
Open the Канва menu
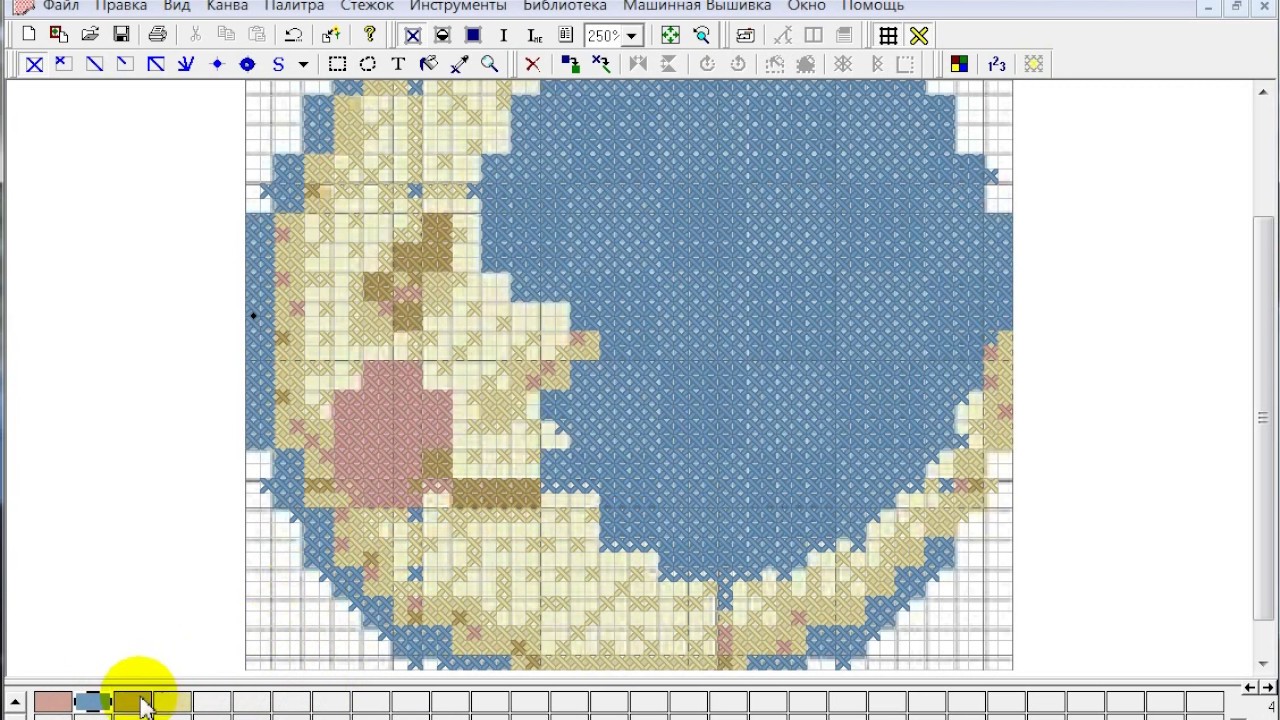point(227,6)
